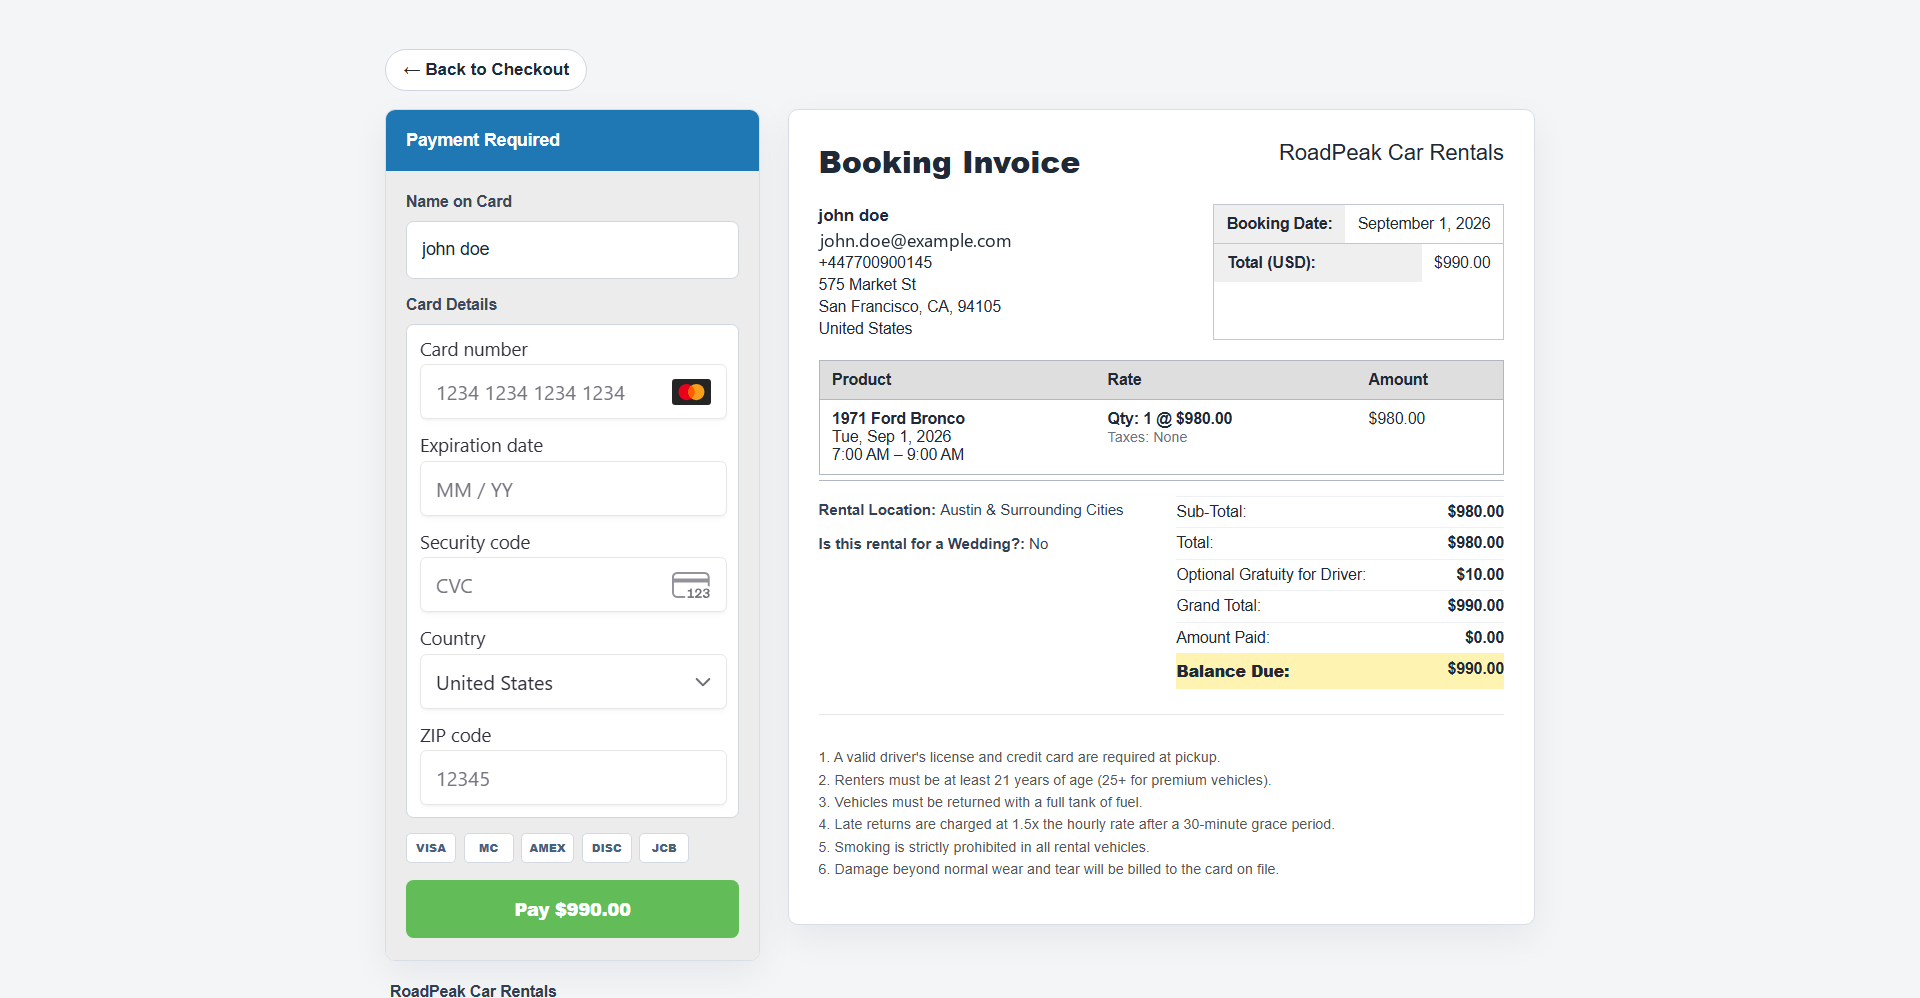Click the Product column header
1920x998 pixels.
pos(861,380)
